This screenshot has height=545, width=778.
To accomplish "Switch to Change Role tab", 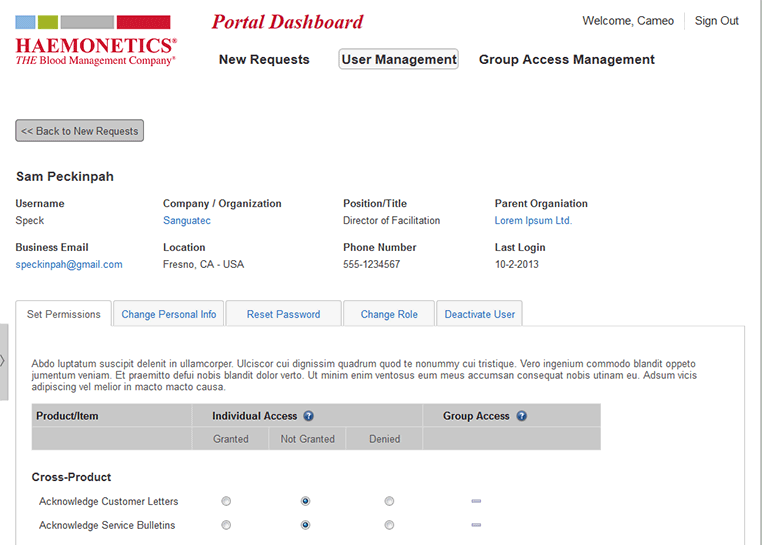I will point(389,314).
